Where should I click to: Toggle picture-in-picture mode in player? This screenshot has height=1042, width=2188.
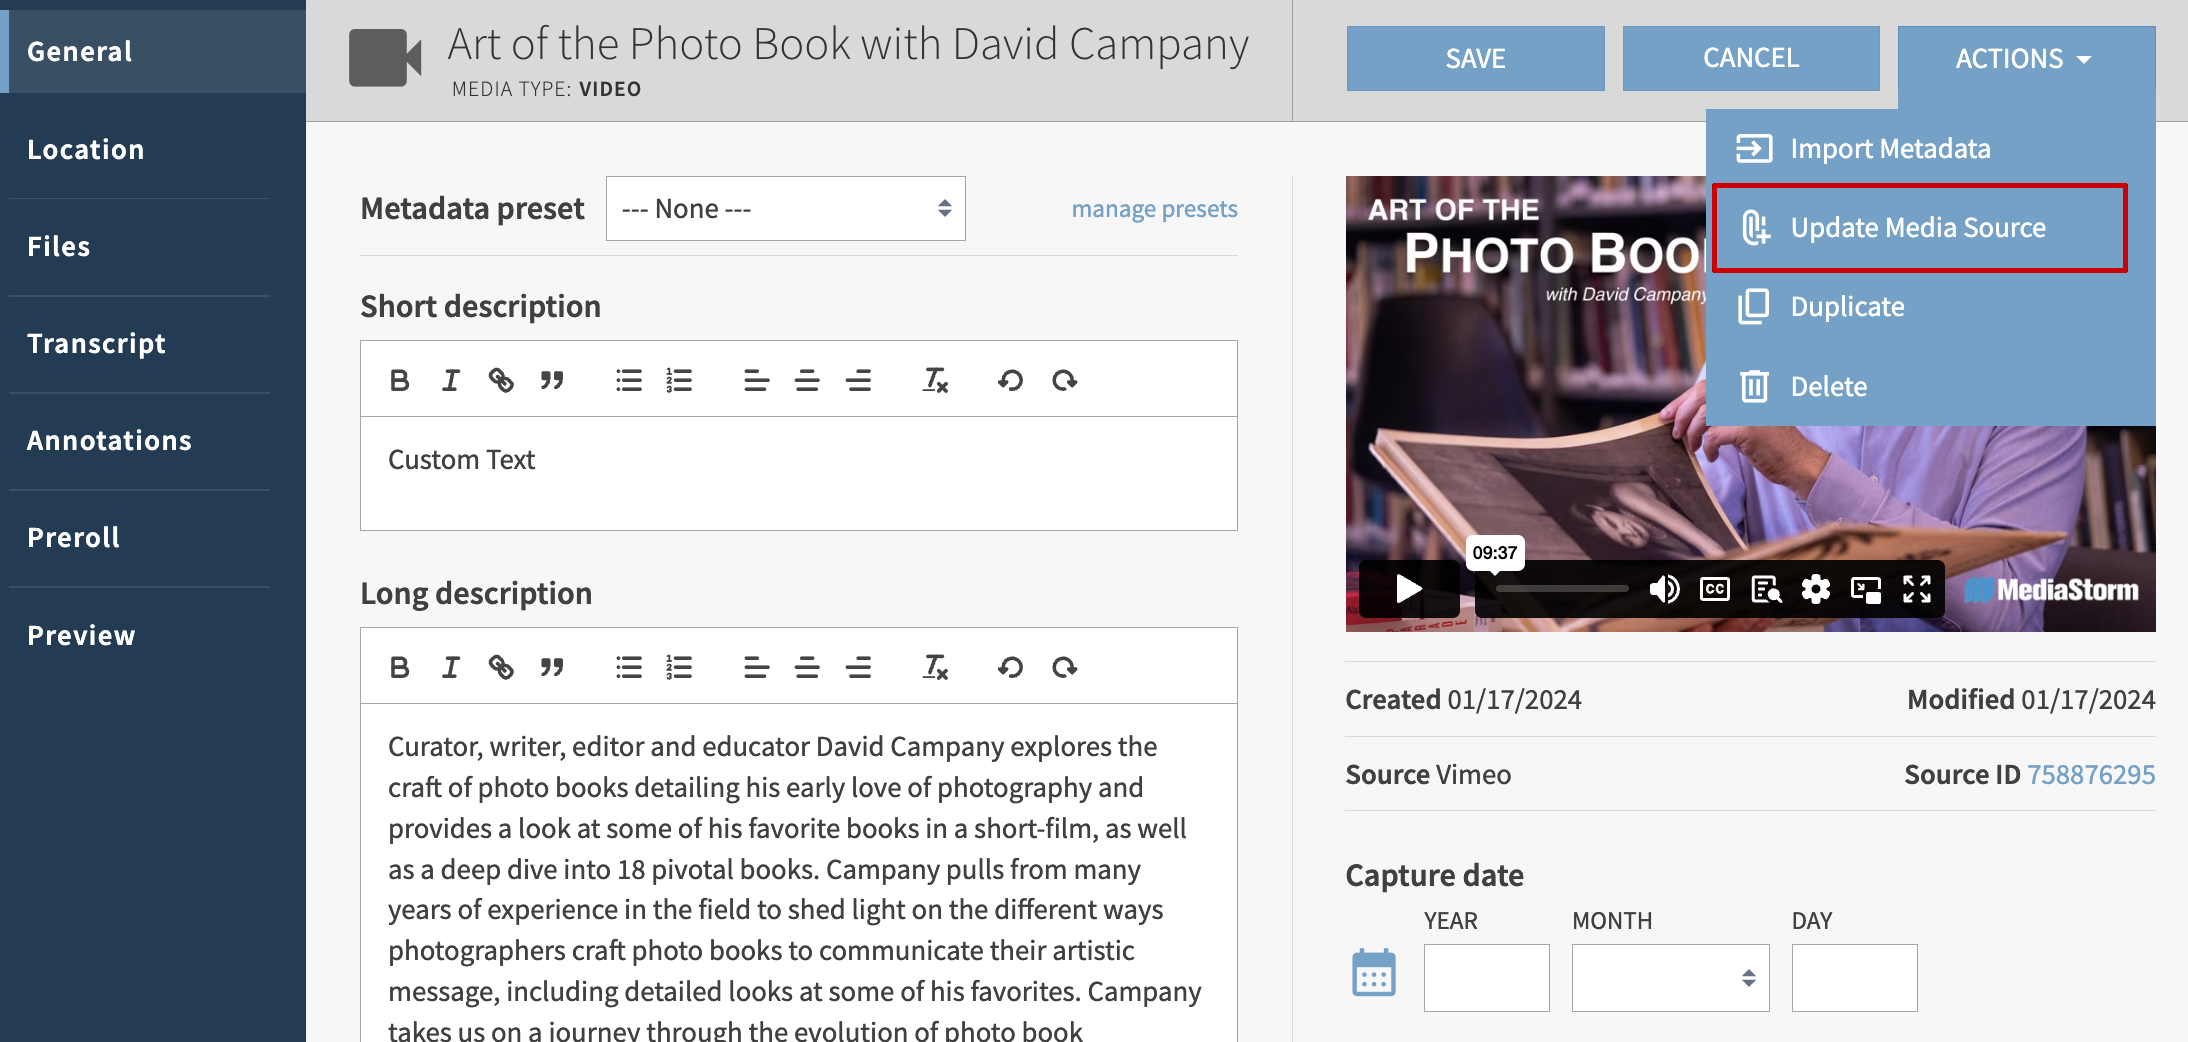(1865, 589)
